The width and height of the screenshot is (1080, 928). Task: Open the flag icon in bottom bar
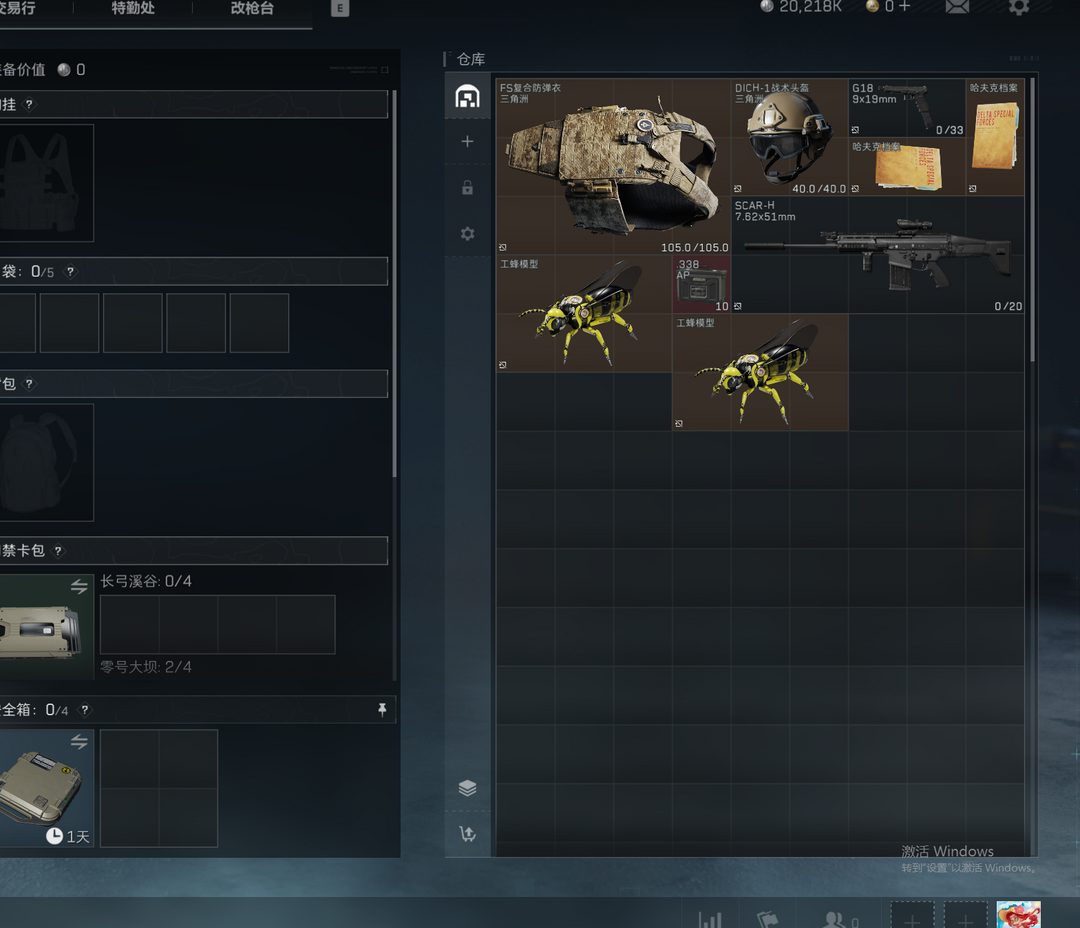point(767,919)
